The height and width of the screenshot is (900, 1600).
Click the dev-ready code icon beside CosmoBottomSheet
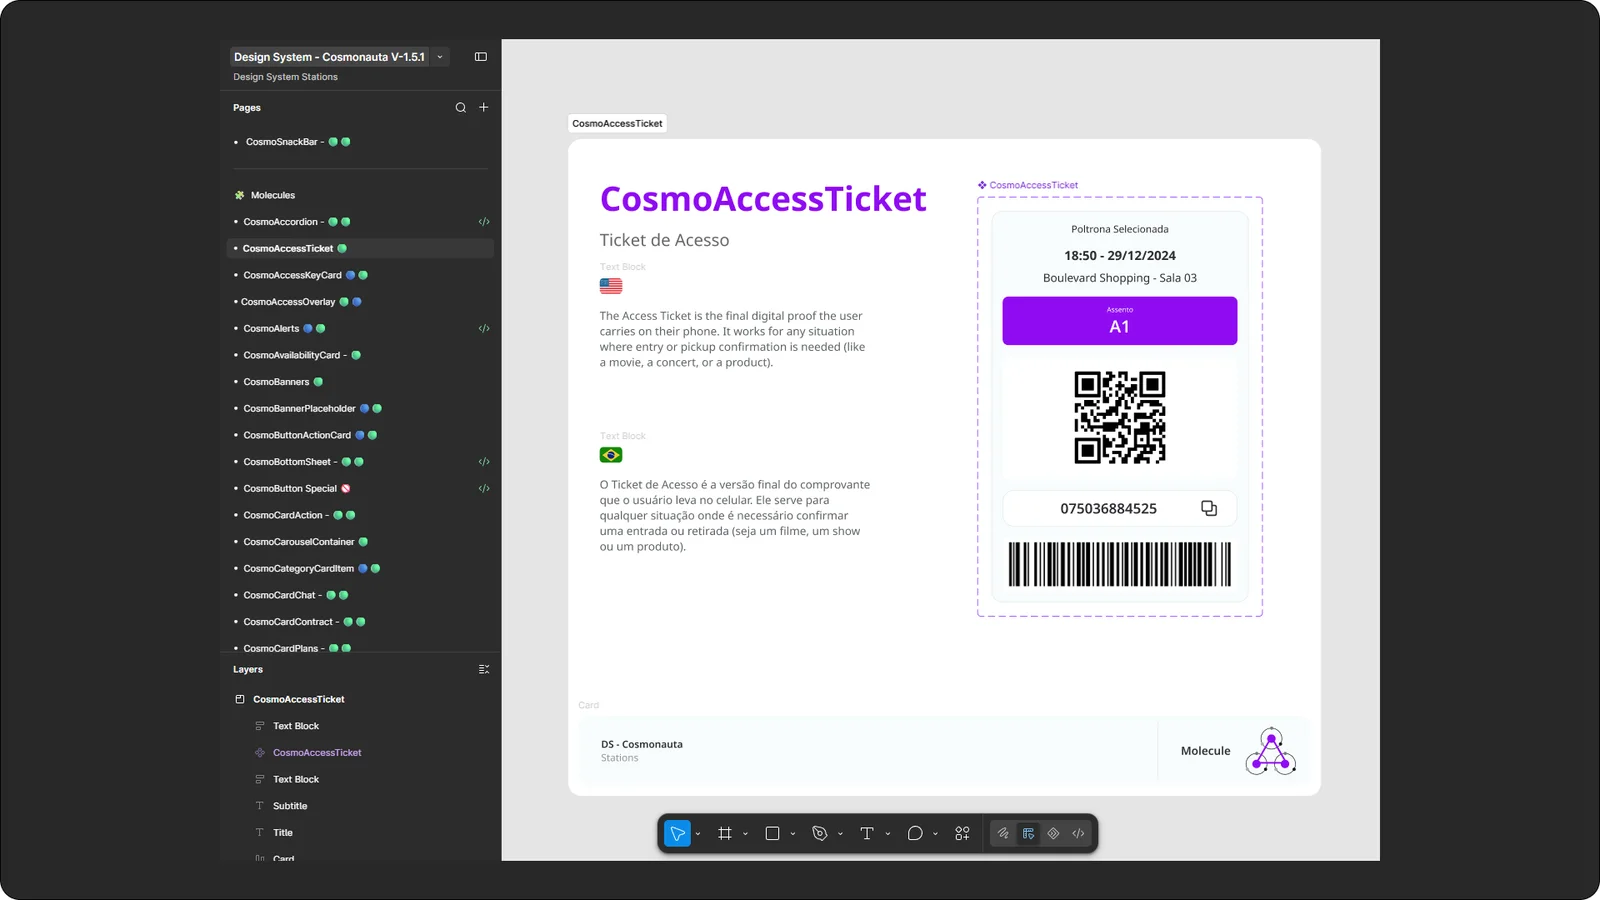click(x=484, y=462)
